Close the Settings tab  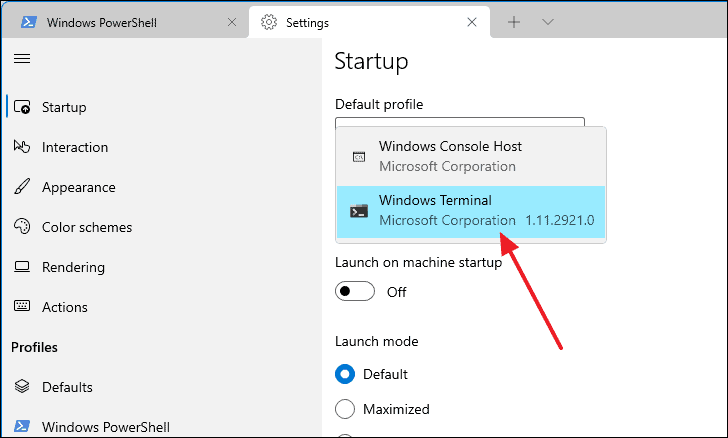click(x=471, y=22)
